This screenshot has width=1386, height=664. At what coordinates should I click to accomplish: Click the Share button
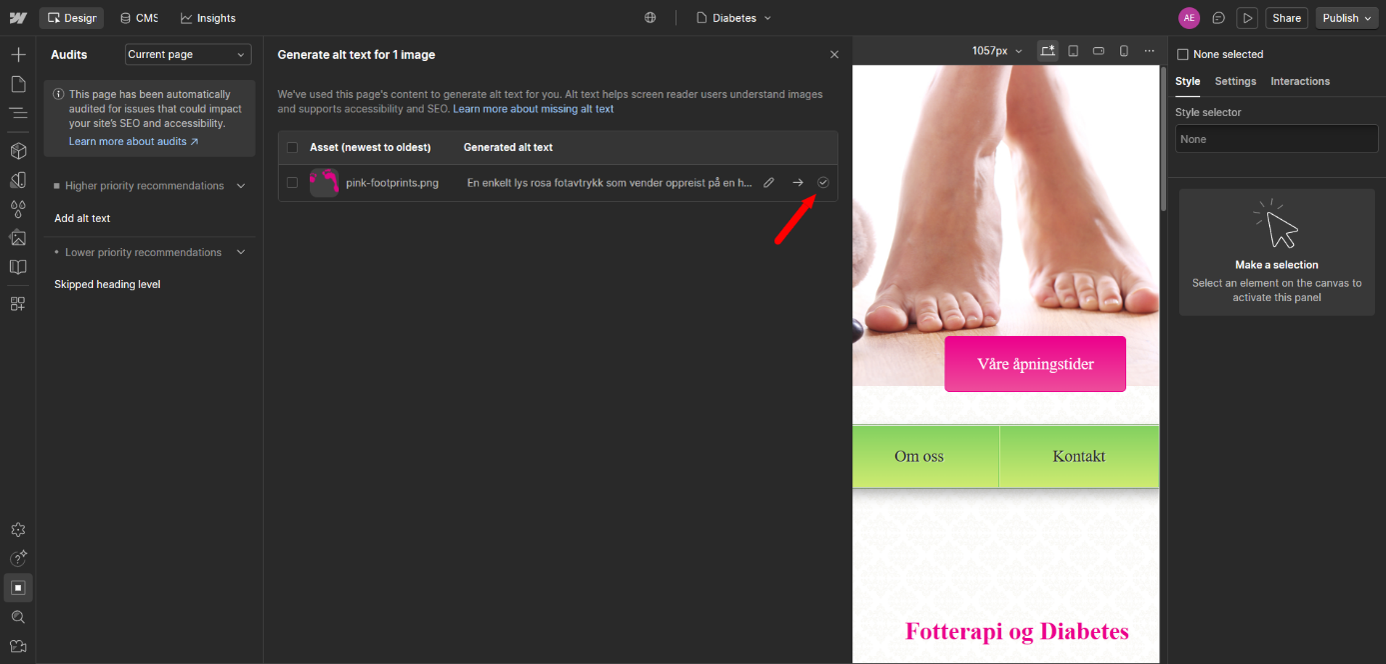tap(1286, 18)
